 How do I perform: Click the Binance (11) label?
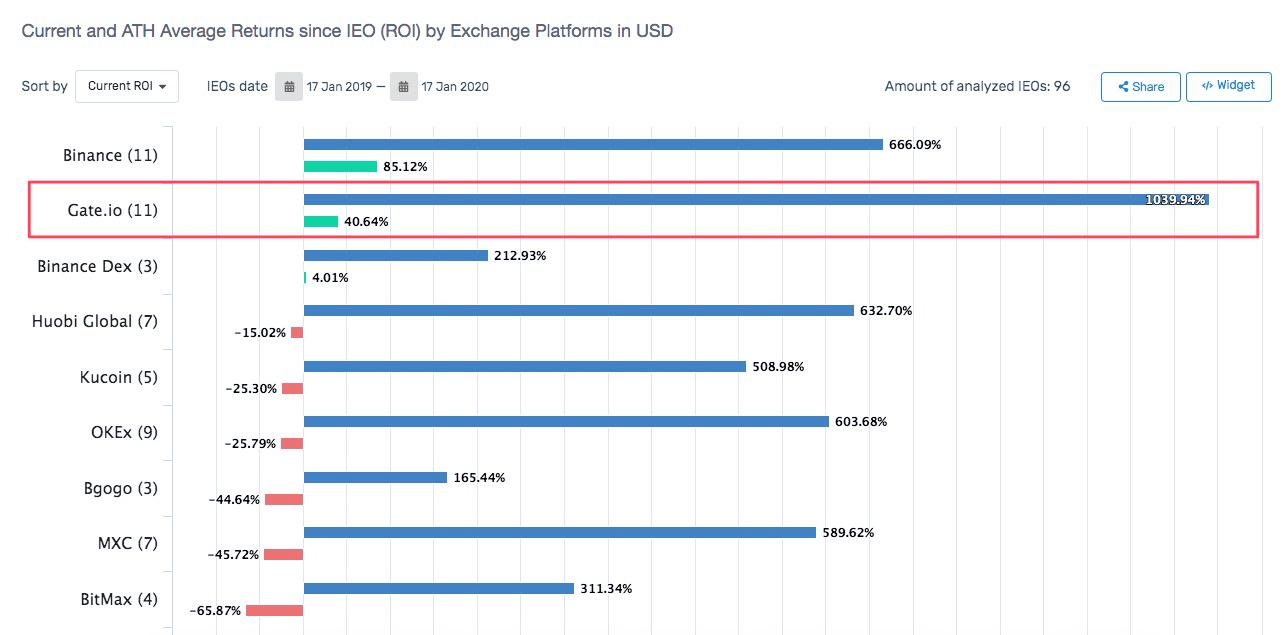110,155
